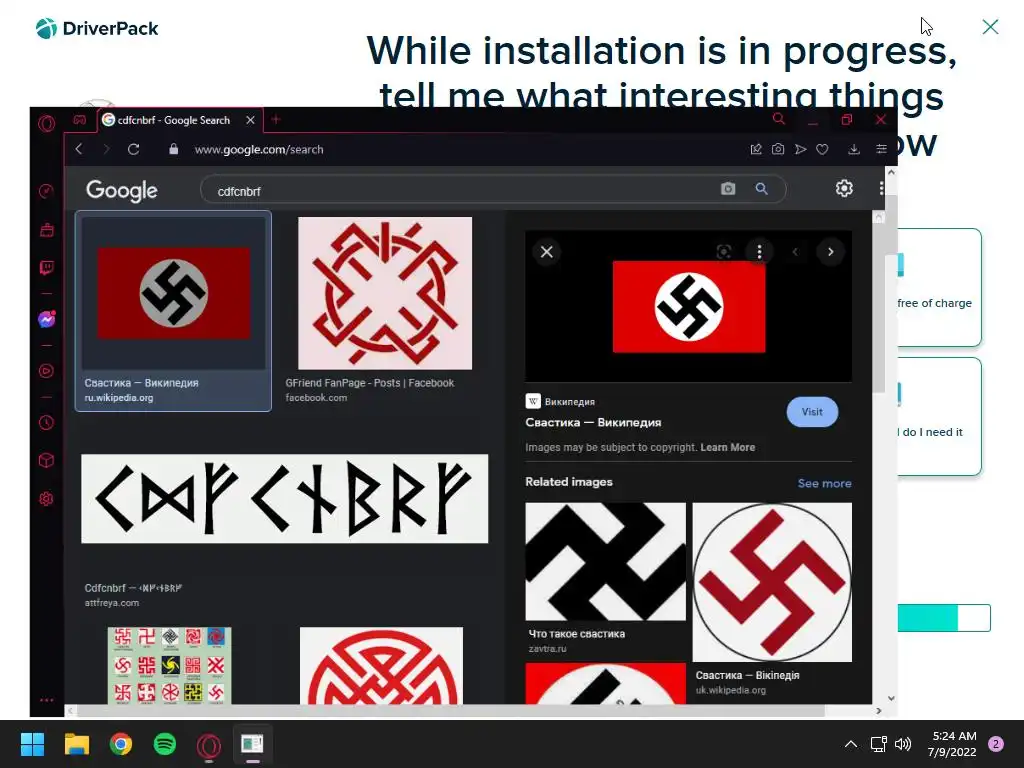
Task: Click the snapshot camera icon in address bar
Action: [x=778, y=149]
